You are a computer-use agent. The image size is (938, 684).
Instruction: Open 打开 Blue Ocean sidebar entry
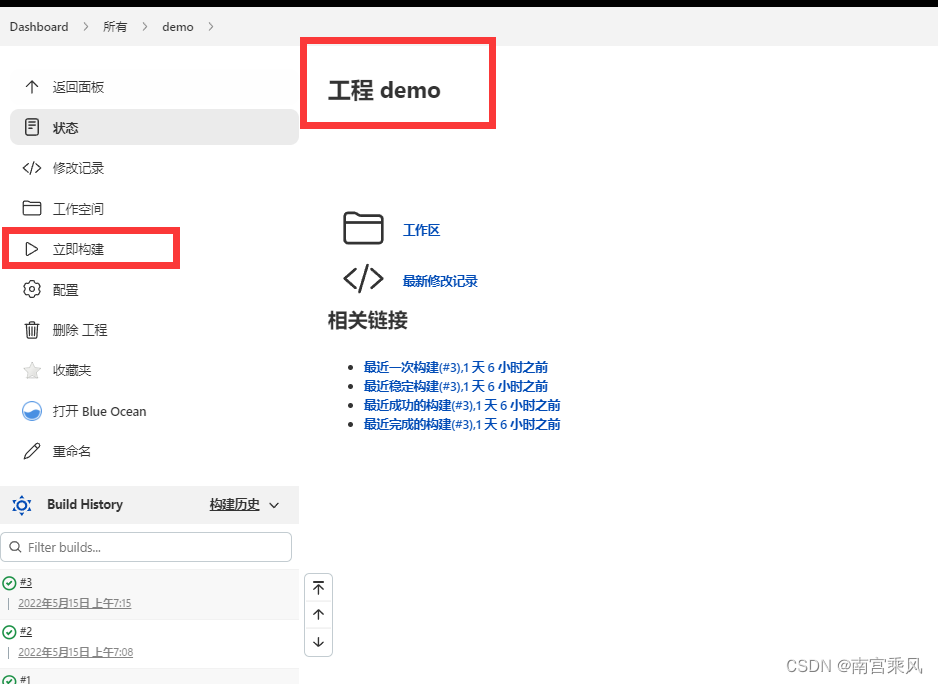coord(154,411)
